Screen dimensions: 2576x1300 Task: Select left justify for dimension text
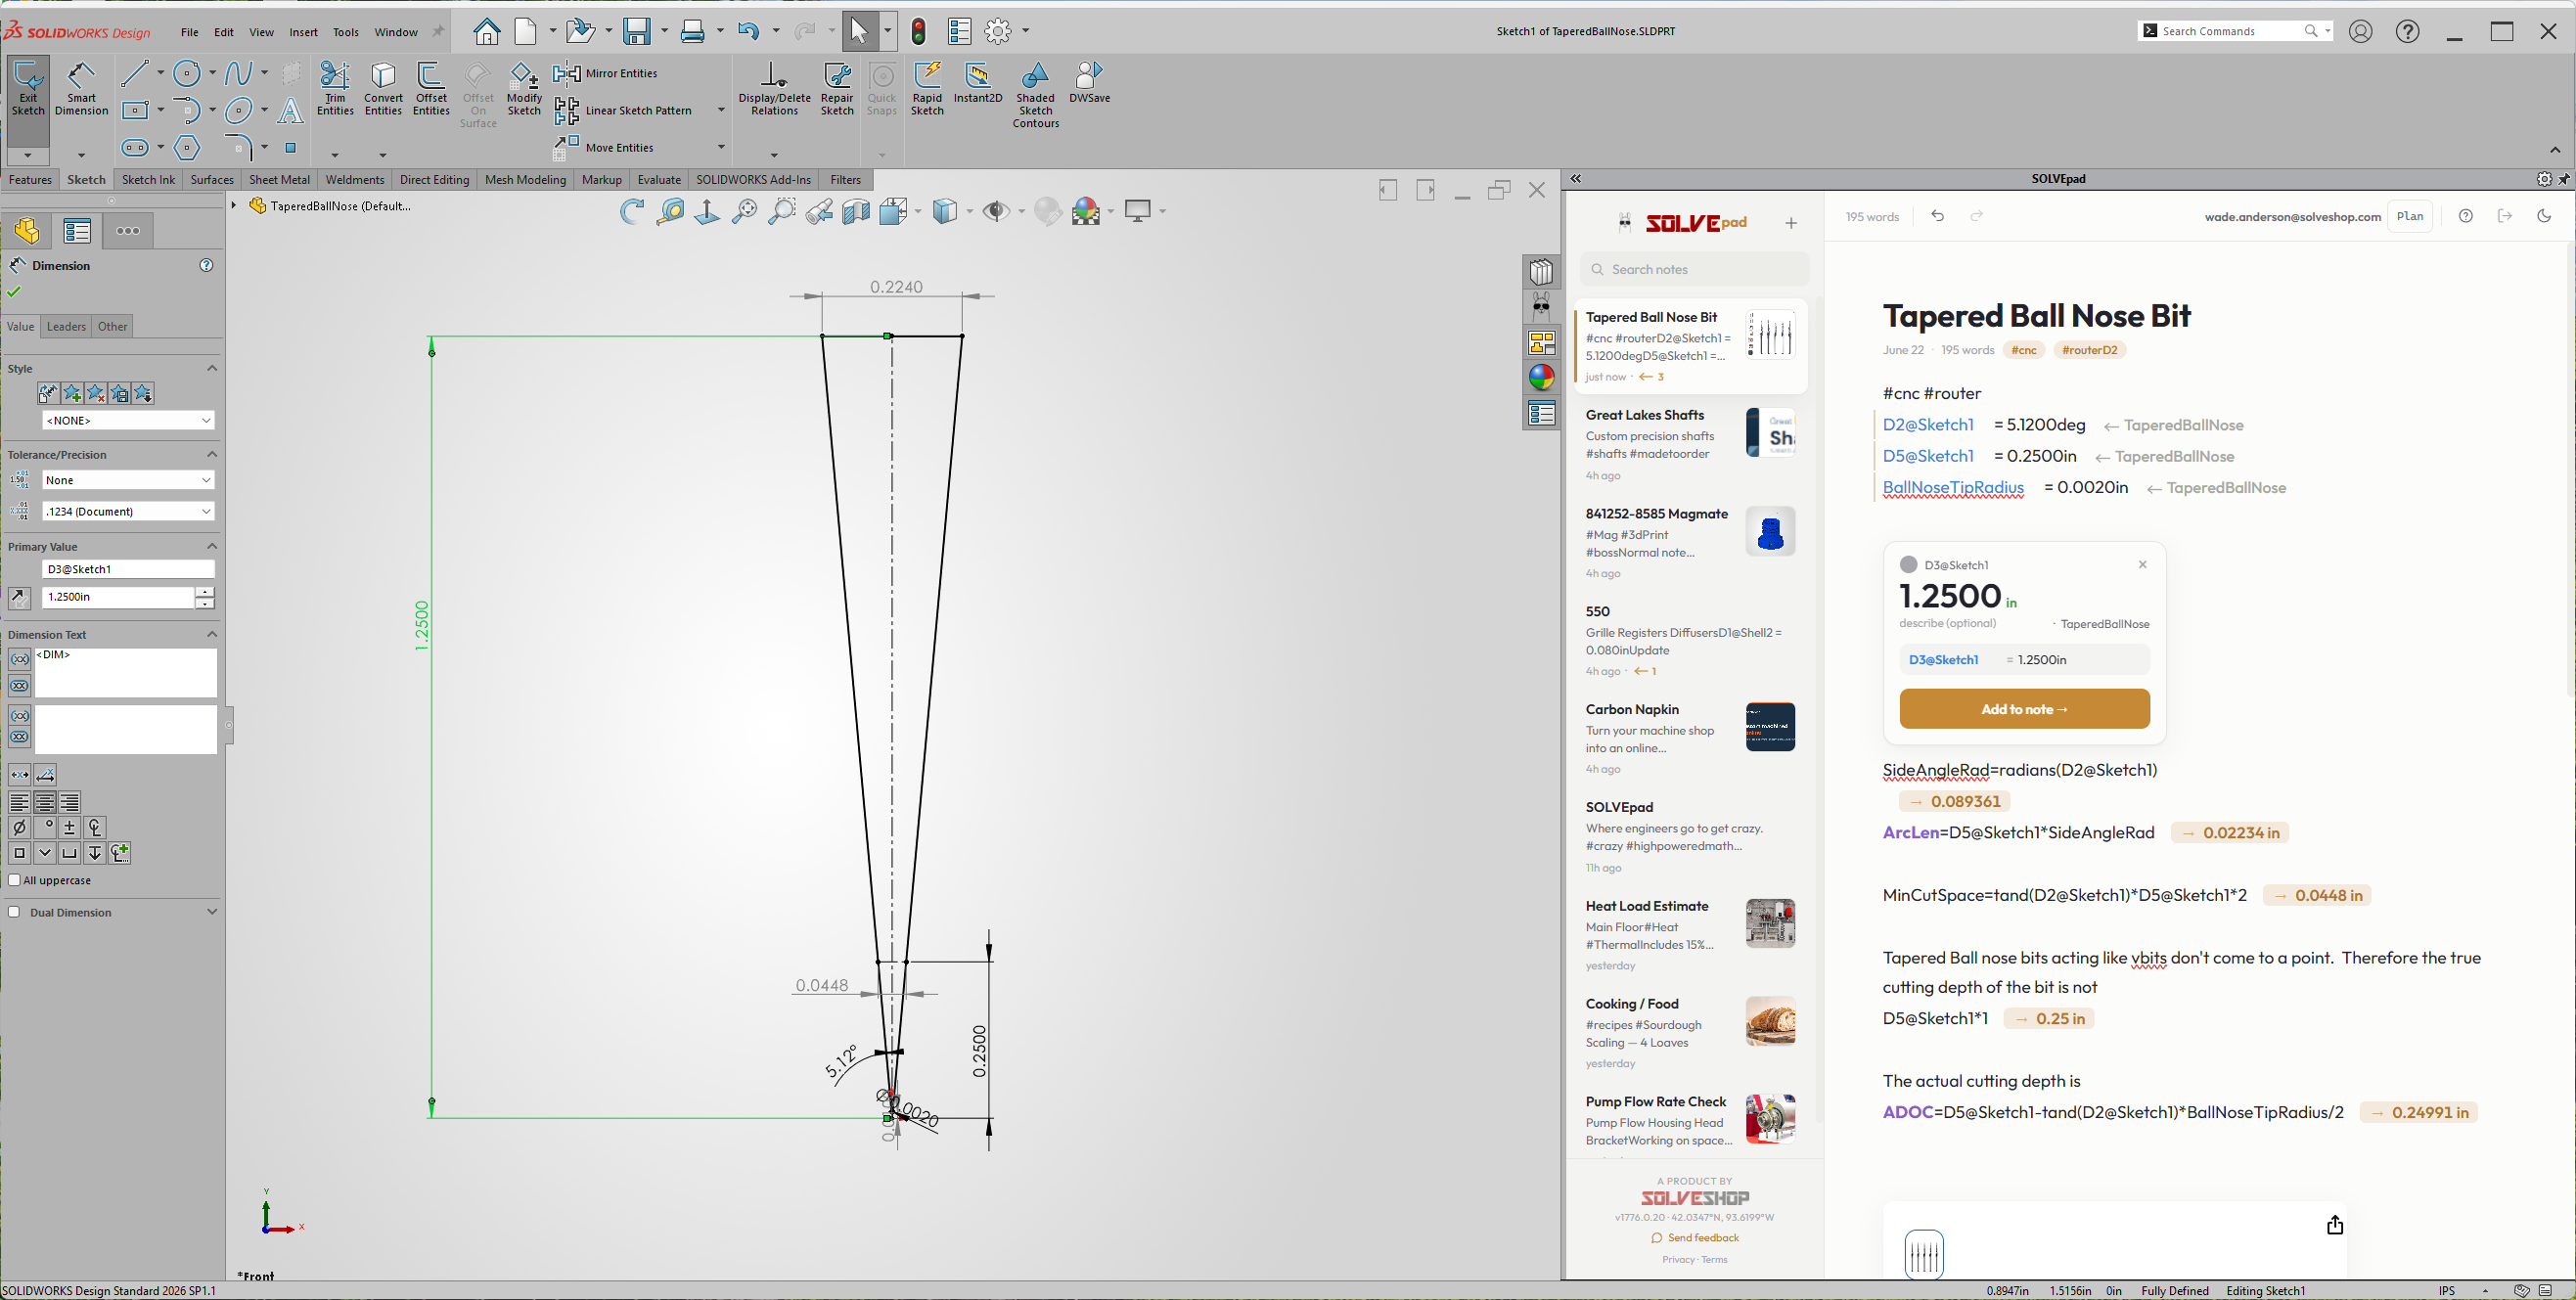pos(19,802)
